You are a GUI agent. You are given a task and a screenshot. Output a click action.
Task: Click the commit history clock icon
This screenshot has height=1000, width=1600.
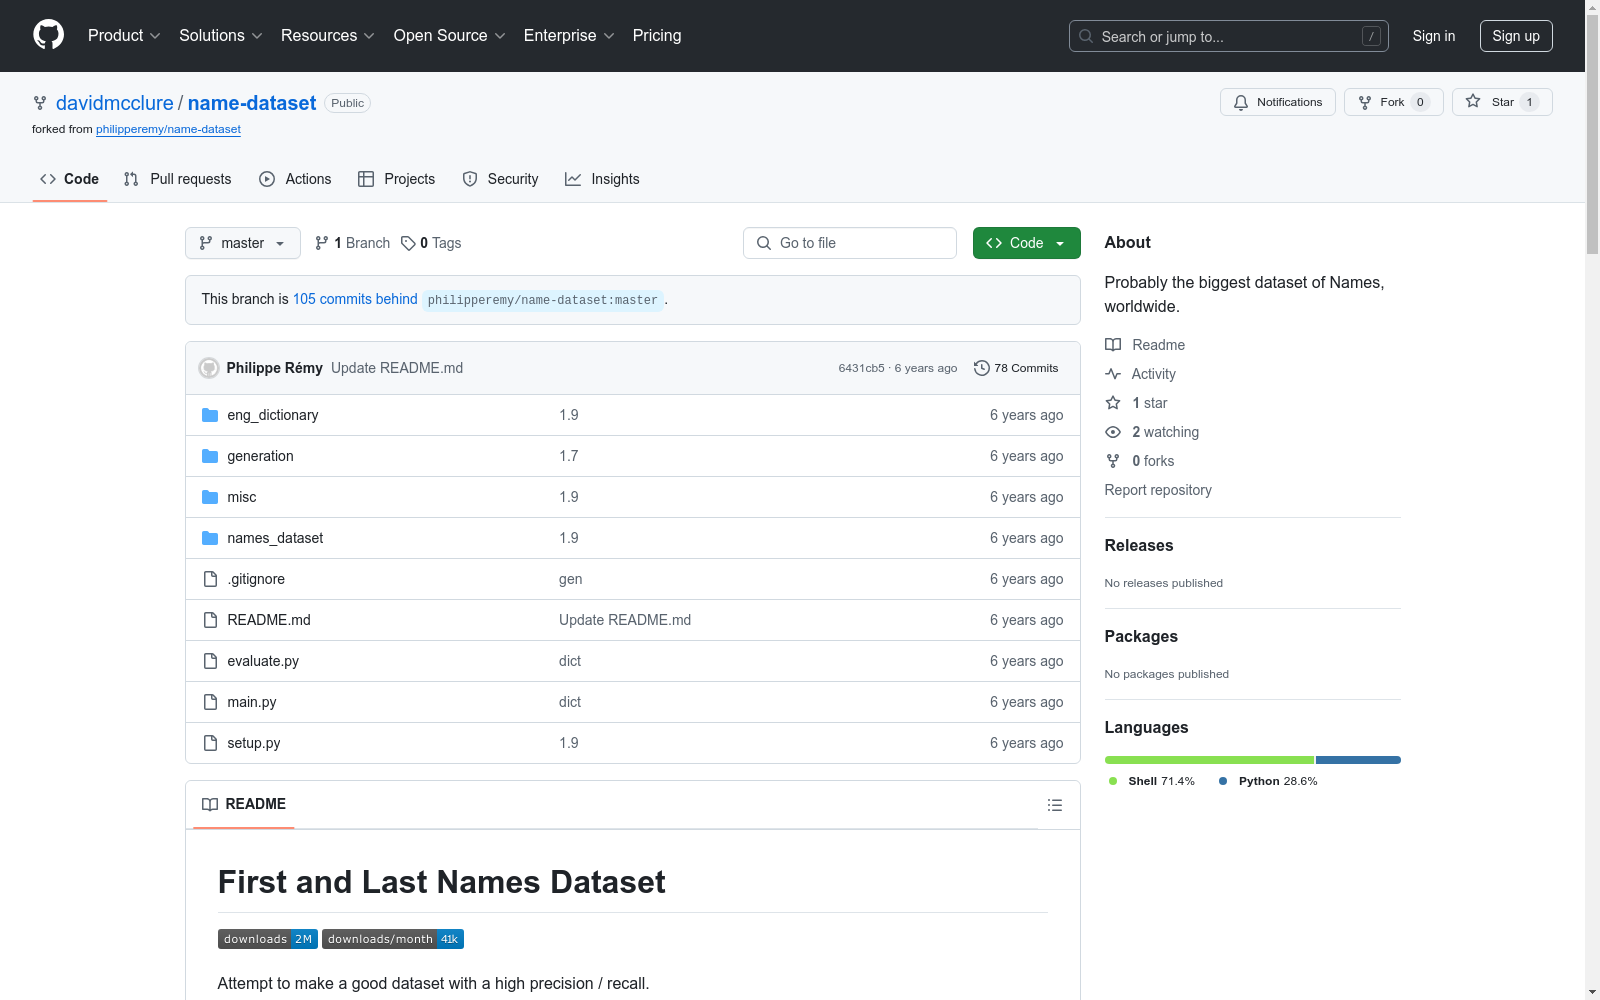(982, 368)
